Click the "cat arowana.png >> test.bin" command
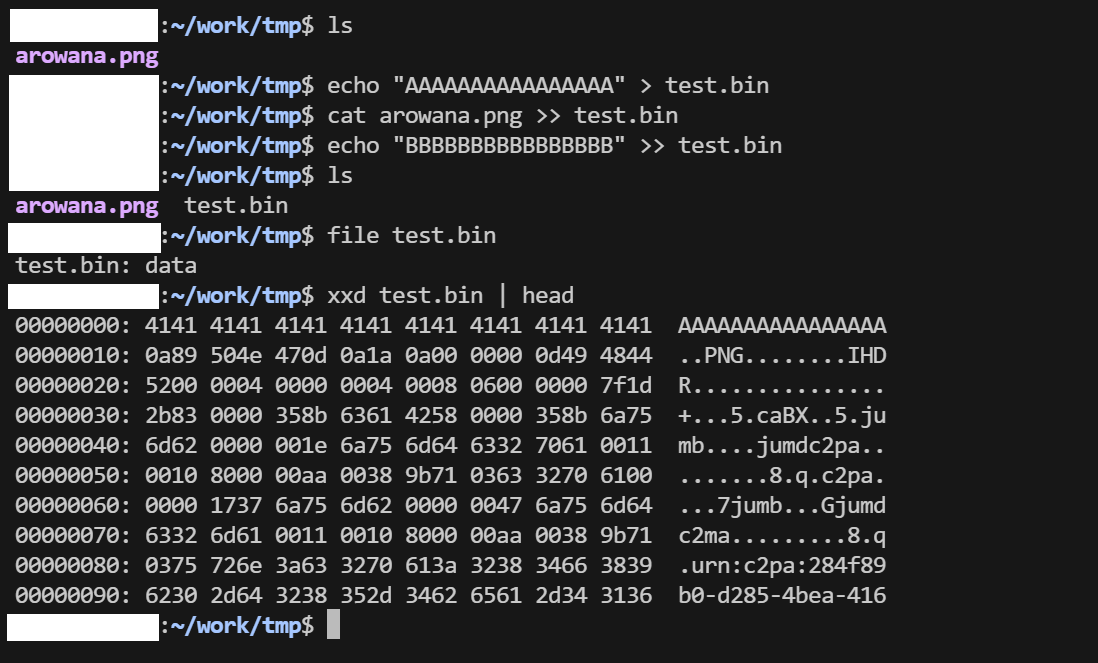The height and width of the screenshot is (663, 1098). click(x=502, y=116)
